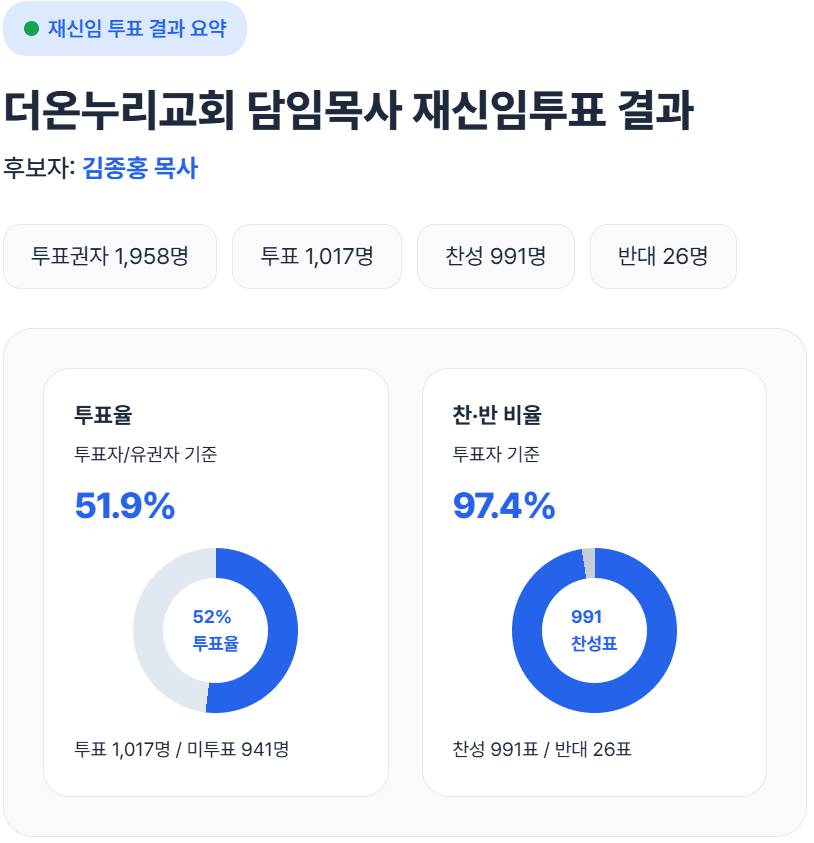Click the 97.4% approval figure

coord(504,506)
